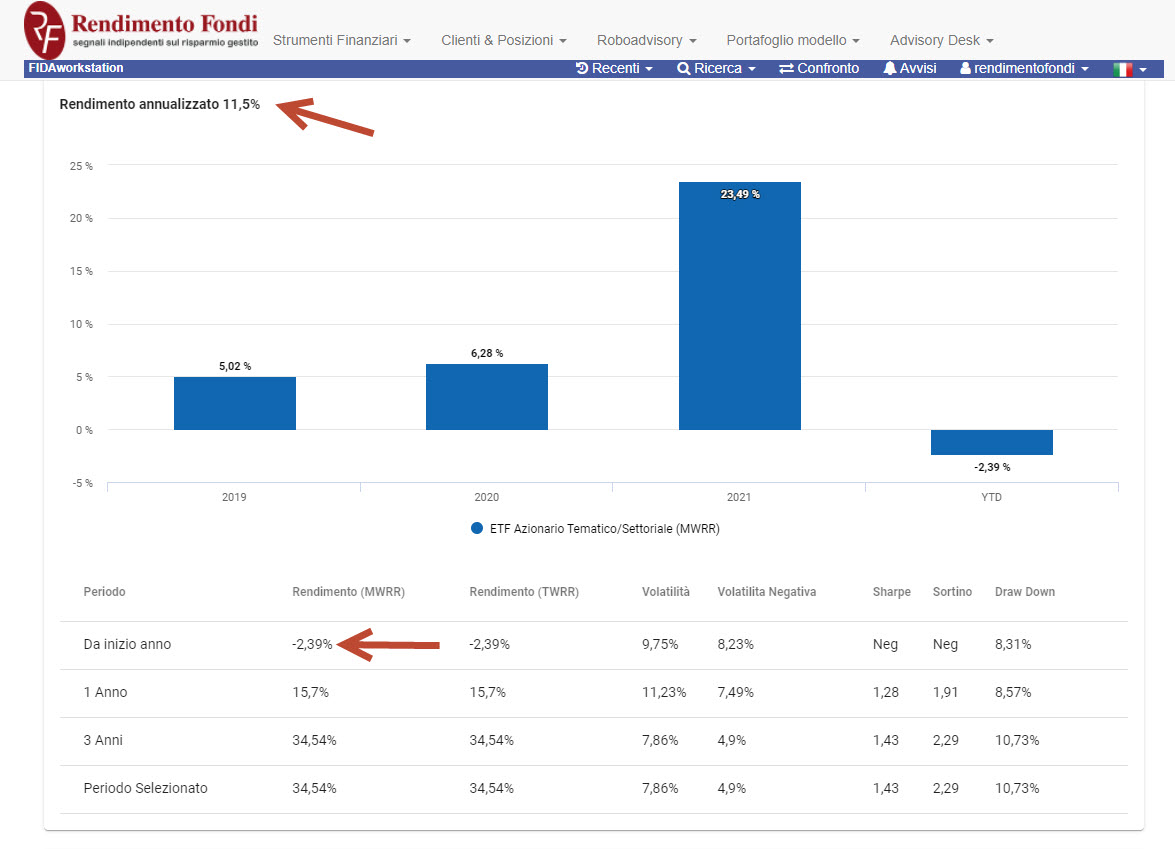1175x849 pixels.
Task: Open the Advisory Desk menu
Action: click(x=941, y=40)
